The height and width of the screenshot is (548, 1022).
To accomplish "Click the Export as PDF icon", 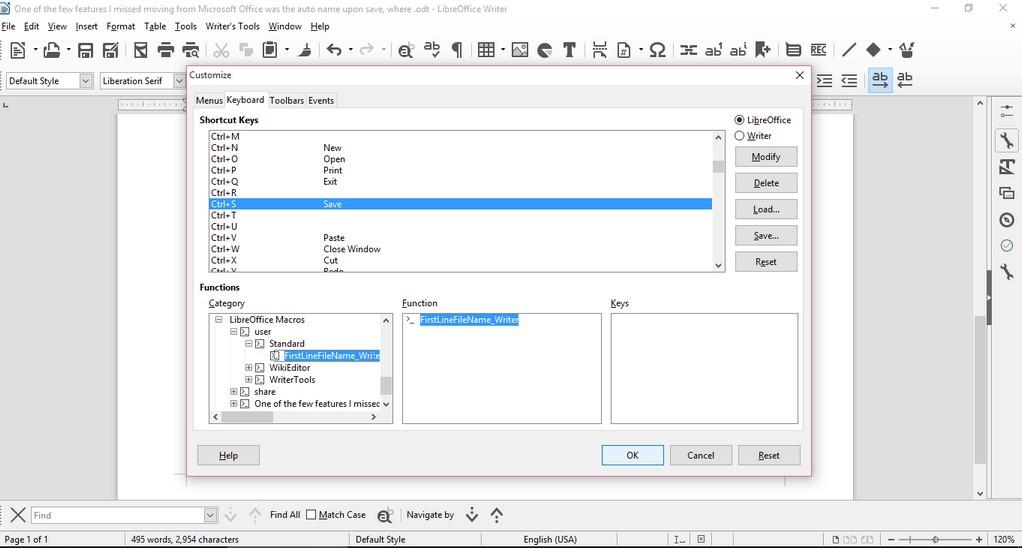I will [x=140, y=50].
